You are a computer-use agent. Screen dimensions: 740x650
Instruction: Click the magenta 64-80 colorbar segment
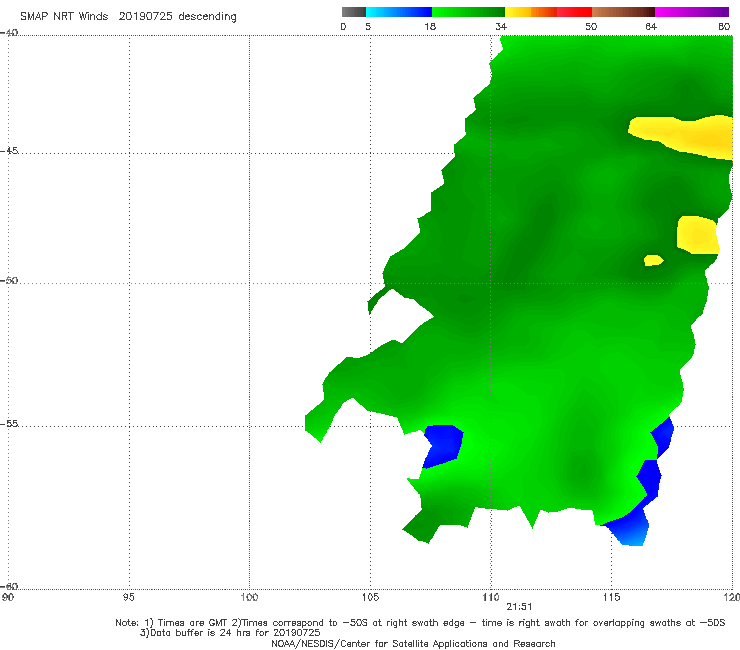pyautogui.click(x=692, y=12)
